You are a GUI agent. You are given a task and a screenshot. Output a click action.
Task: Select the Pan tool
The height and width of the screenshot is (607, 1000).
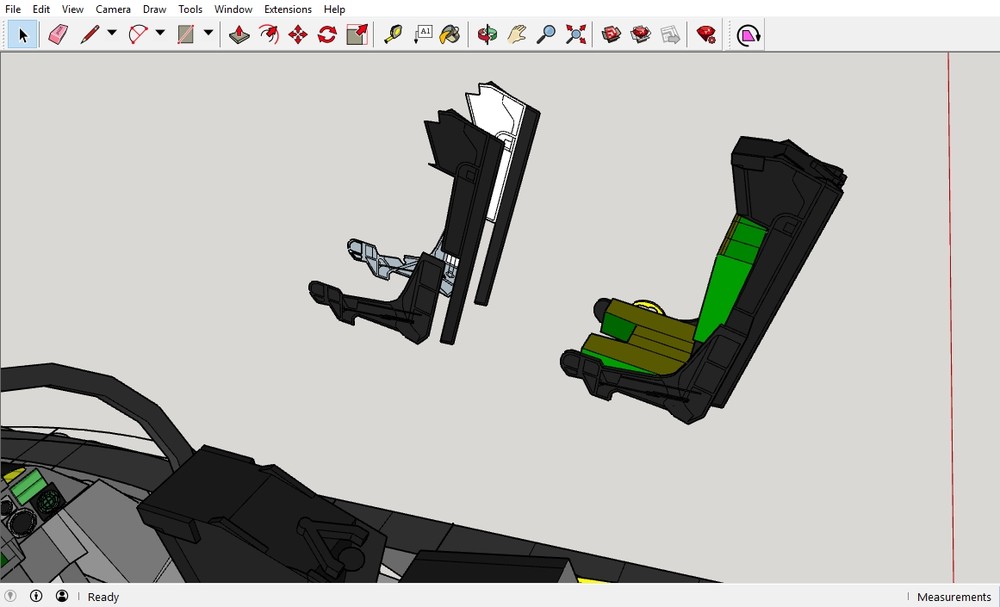[x=515, y=34]
